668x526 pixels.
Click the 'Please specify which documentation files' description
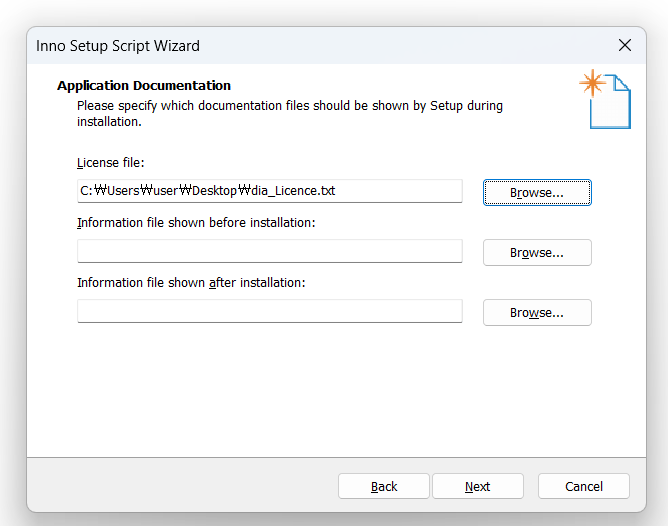(x=290, y=113)
